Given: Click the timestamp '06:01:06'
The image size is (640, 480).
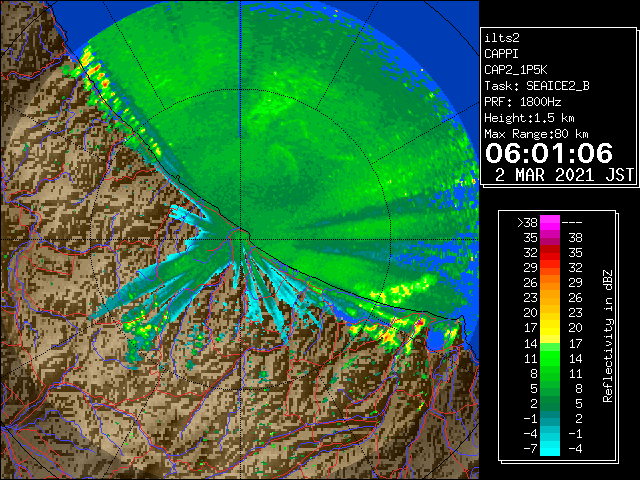Looking at the screenshot, I should 549,153.
